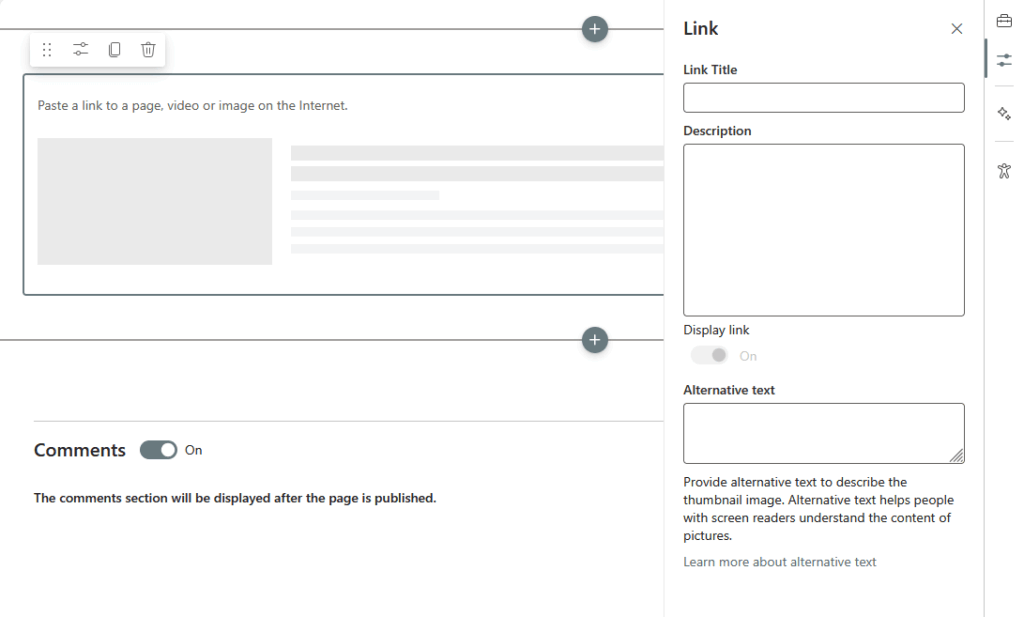Click the 'Comments' heading text
This screenshot has height=617, width=1024.
point(80,450)
